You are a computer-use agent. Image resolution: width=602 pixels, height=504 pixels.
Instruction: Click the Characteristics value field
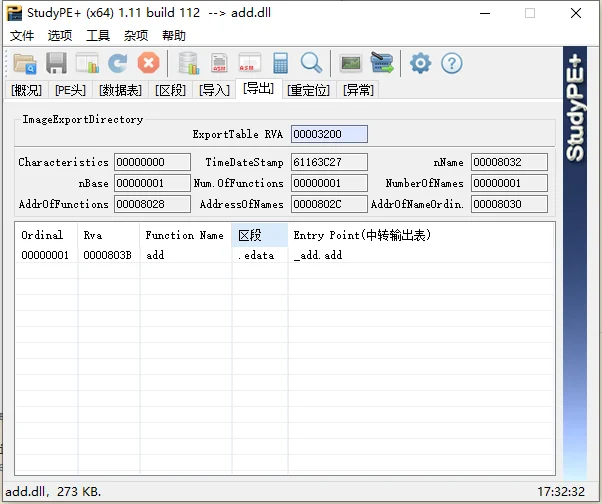[x=152, y=162]
